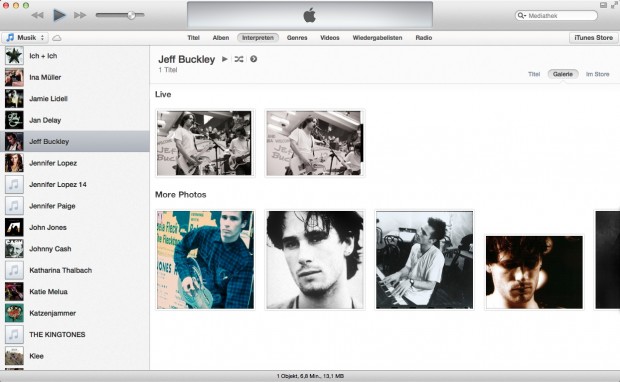Click the volume slider knob
Screen dimensions: 620x382
pos(131,15)
